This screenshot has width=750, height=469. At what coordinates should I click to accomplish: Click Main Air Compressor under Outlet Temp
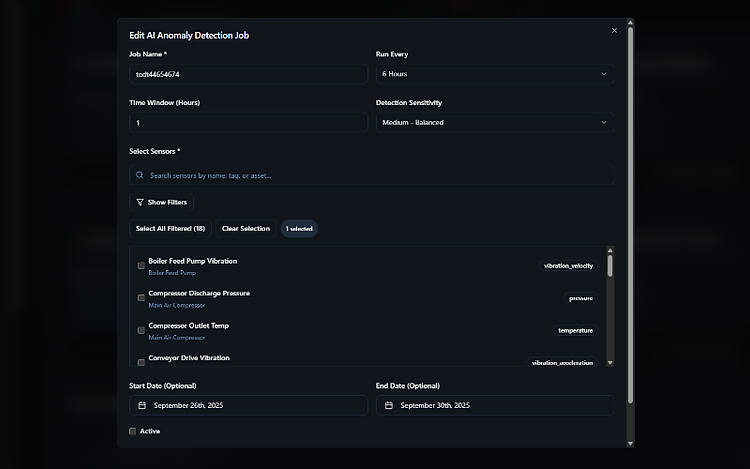pyautogui.click(x=177, y=338)
